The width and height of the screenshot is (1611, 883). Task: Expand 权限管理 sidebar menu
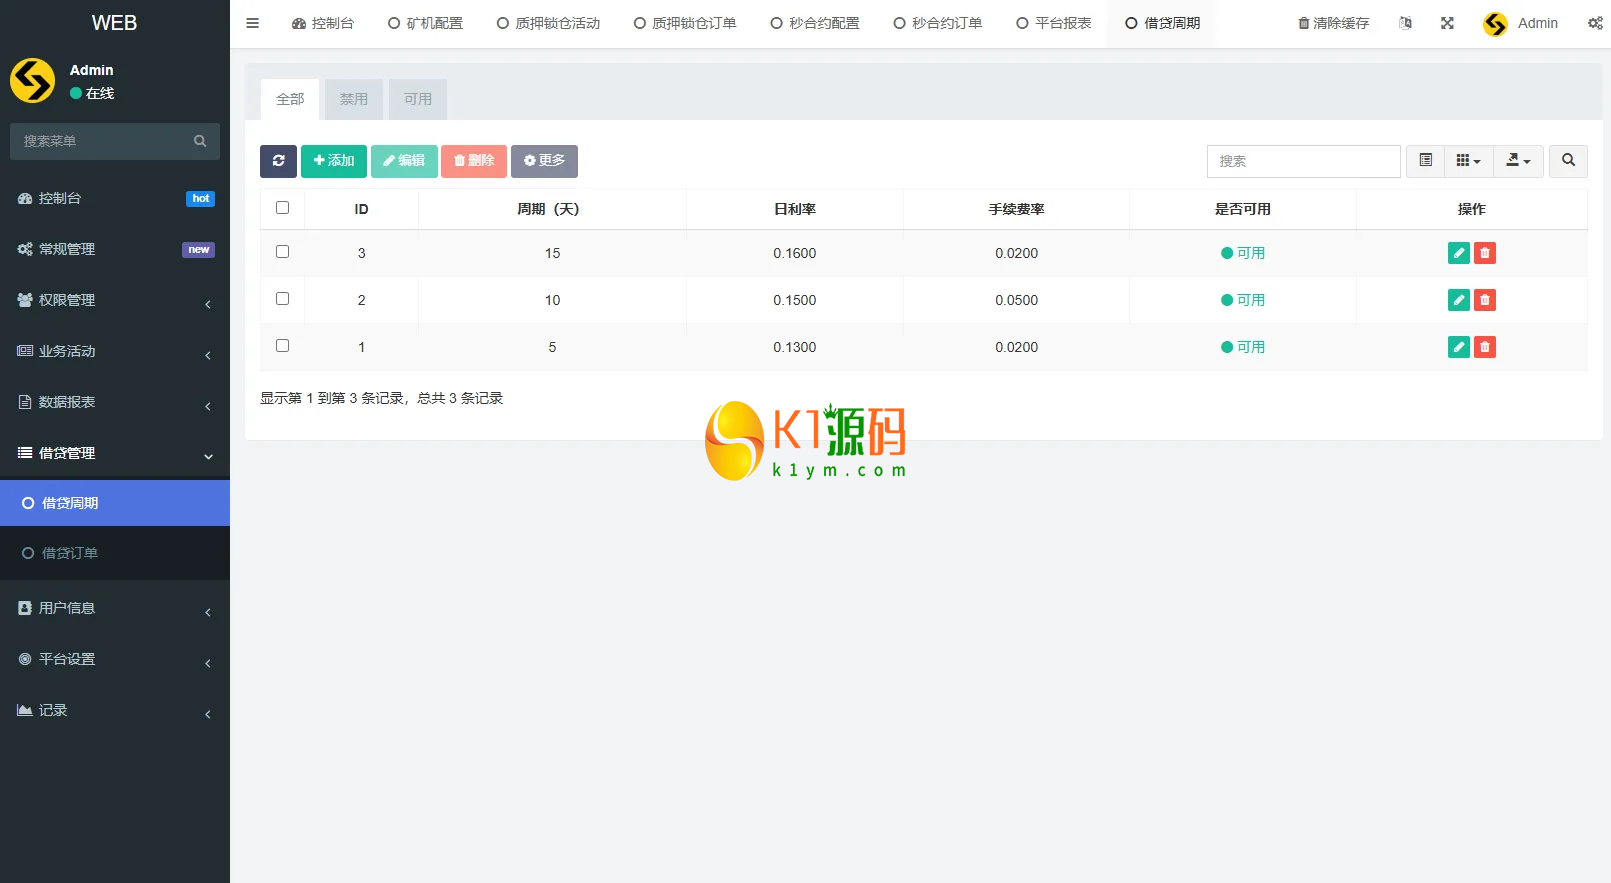115,300
